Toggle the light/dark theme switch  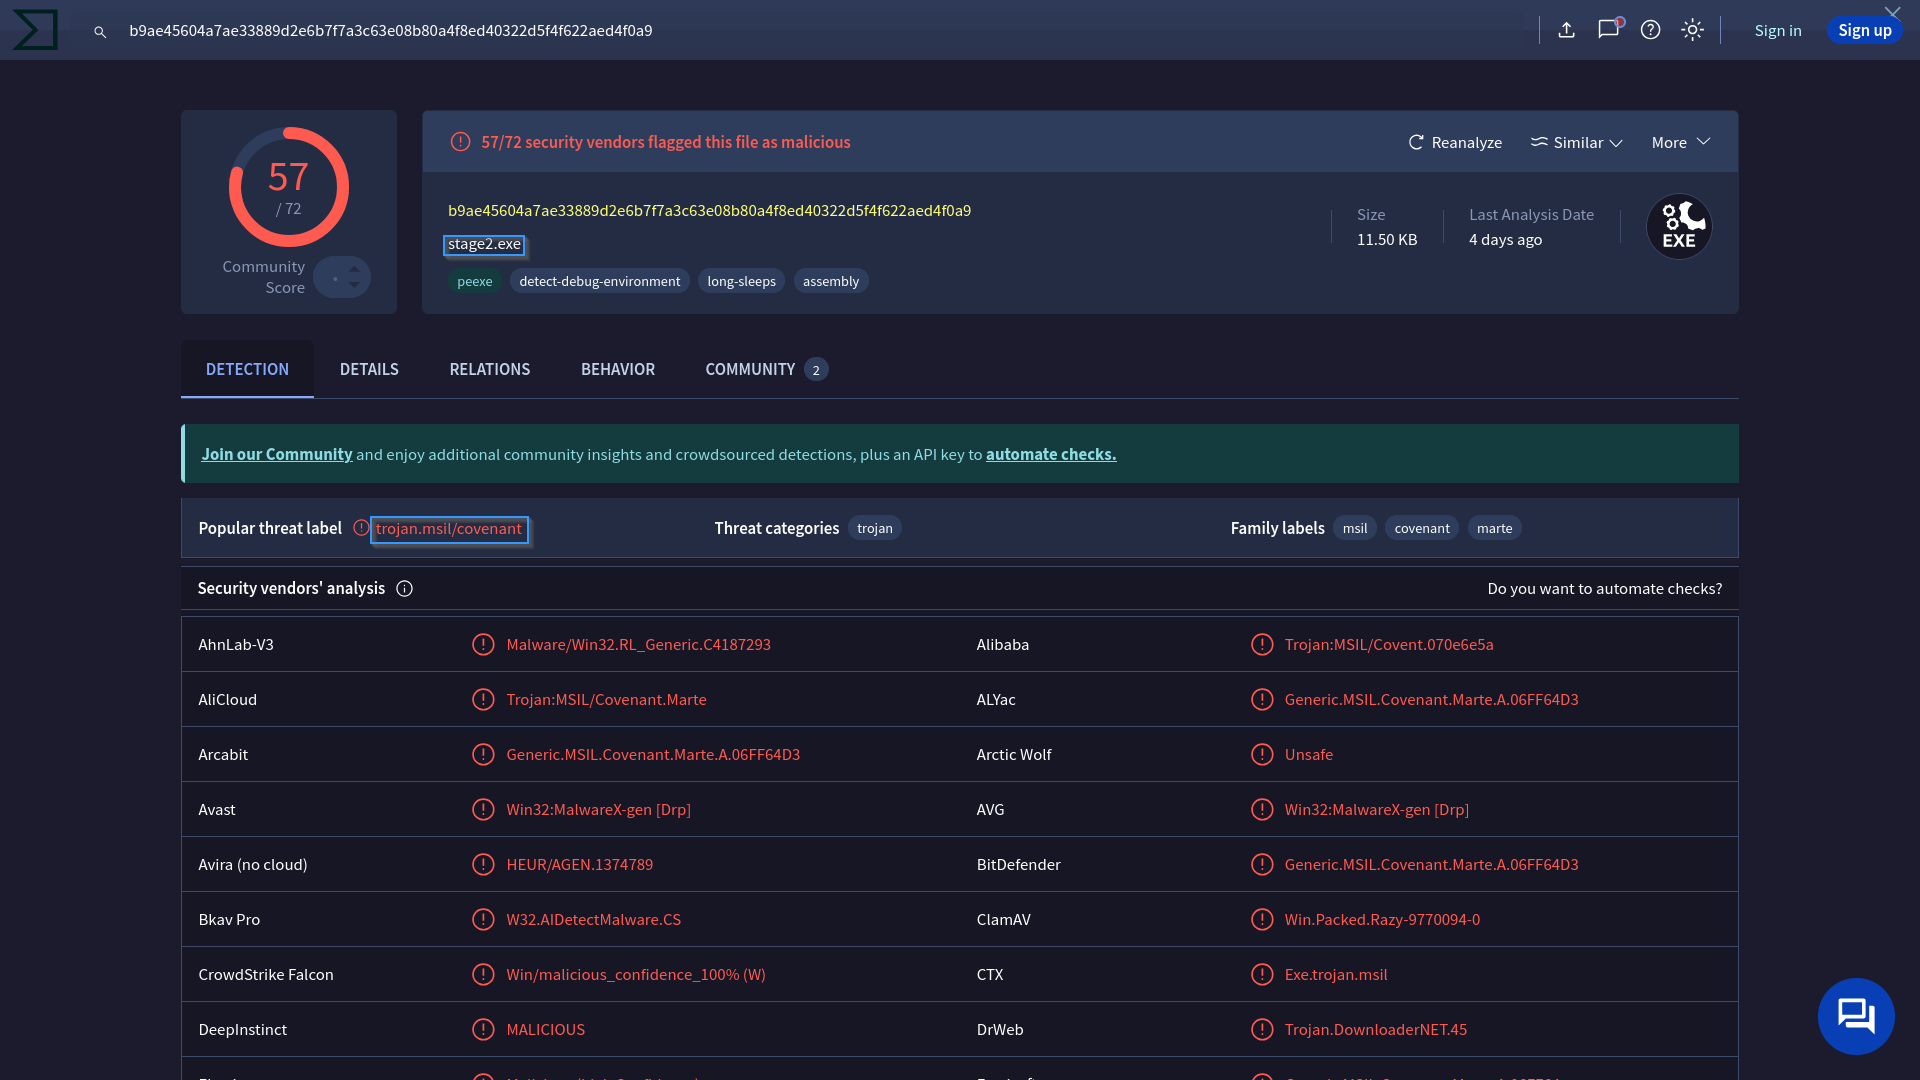[x=1692, y=30]
